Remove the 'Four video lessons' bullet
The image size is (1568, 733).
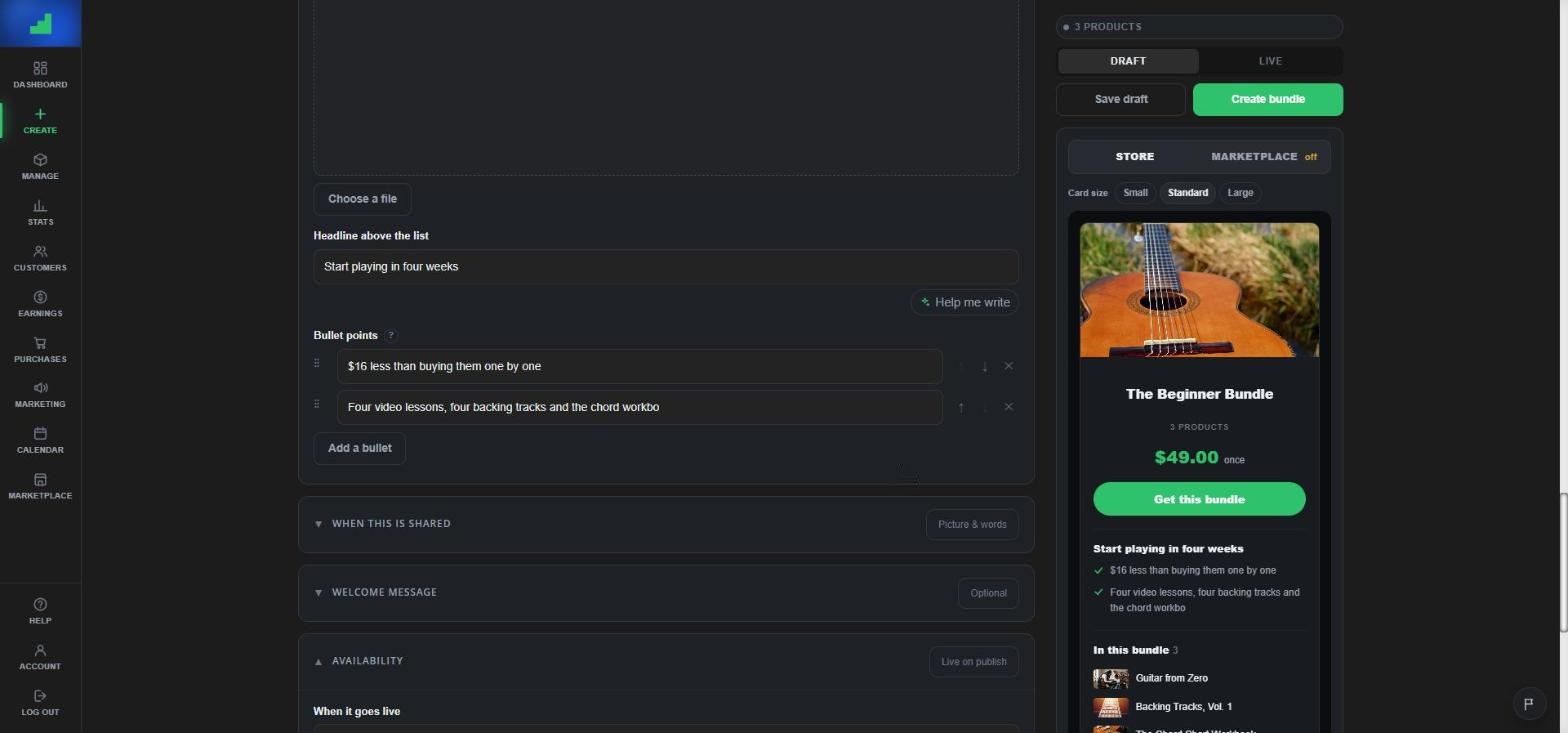click(1008, 407)
